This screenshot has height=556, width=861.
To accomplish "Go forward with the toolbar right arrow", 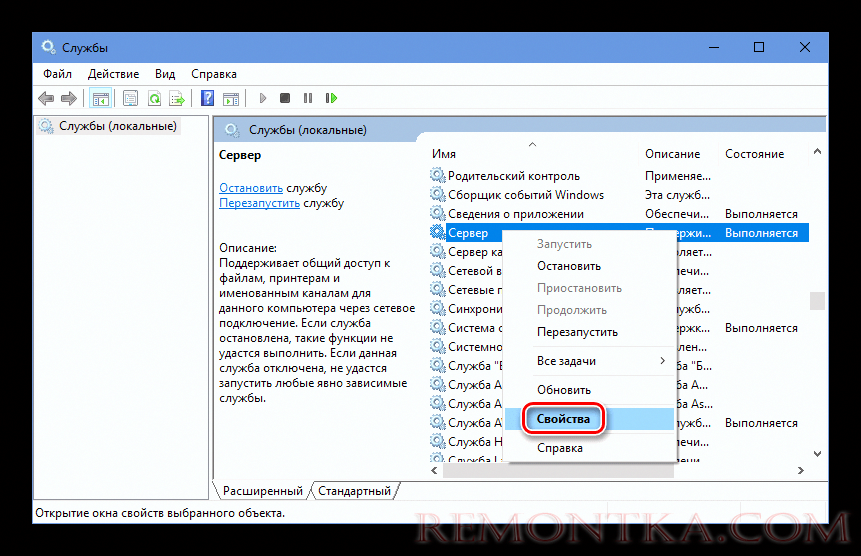I will coord(69,99).
